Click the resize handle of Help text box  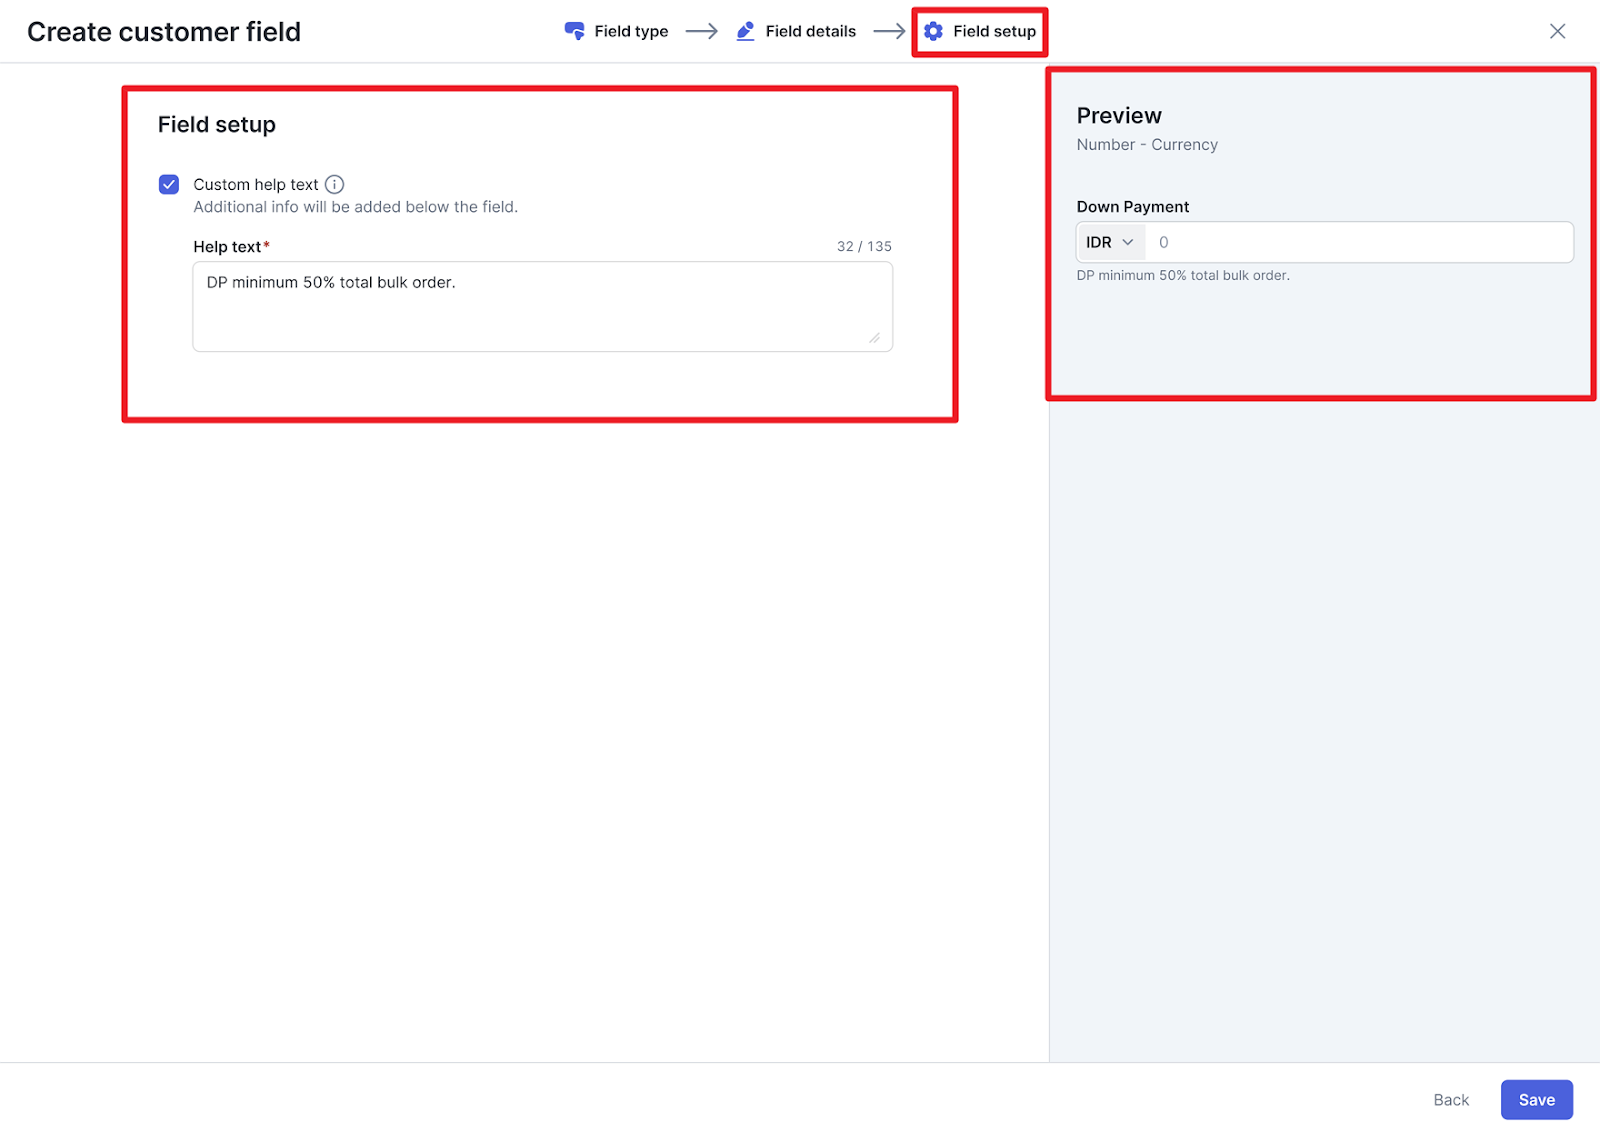click(874, 338)
